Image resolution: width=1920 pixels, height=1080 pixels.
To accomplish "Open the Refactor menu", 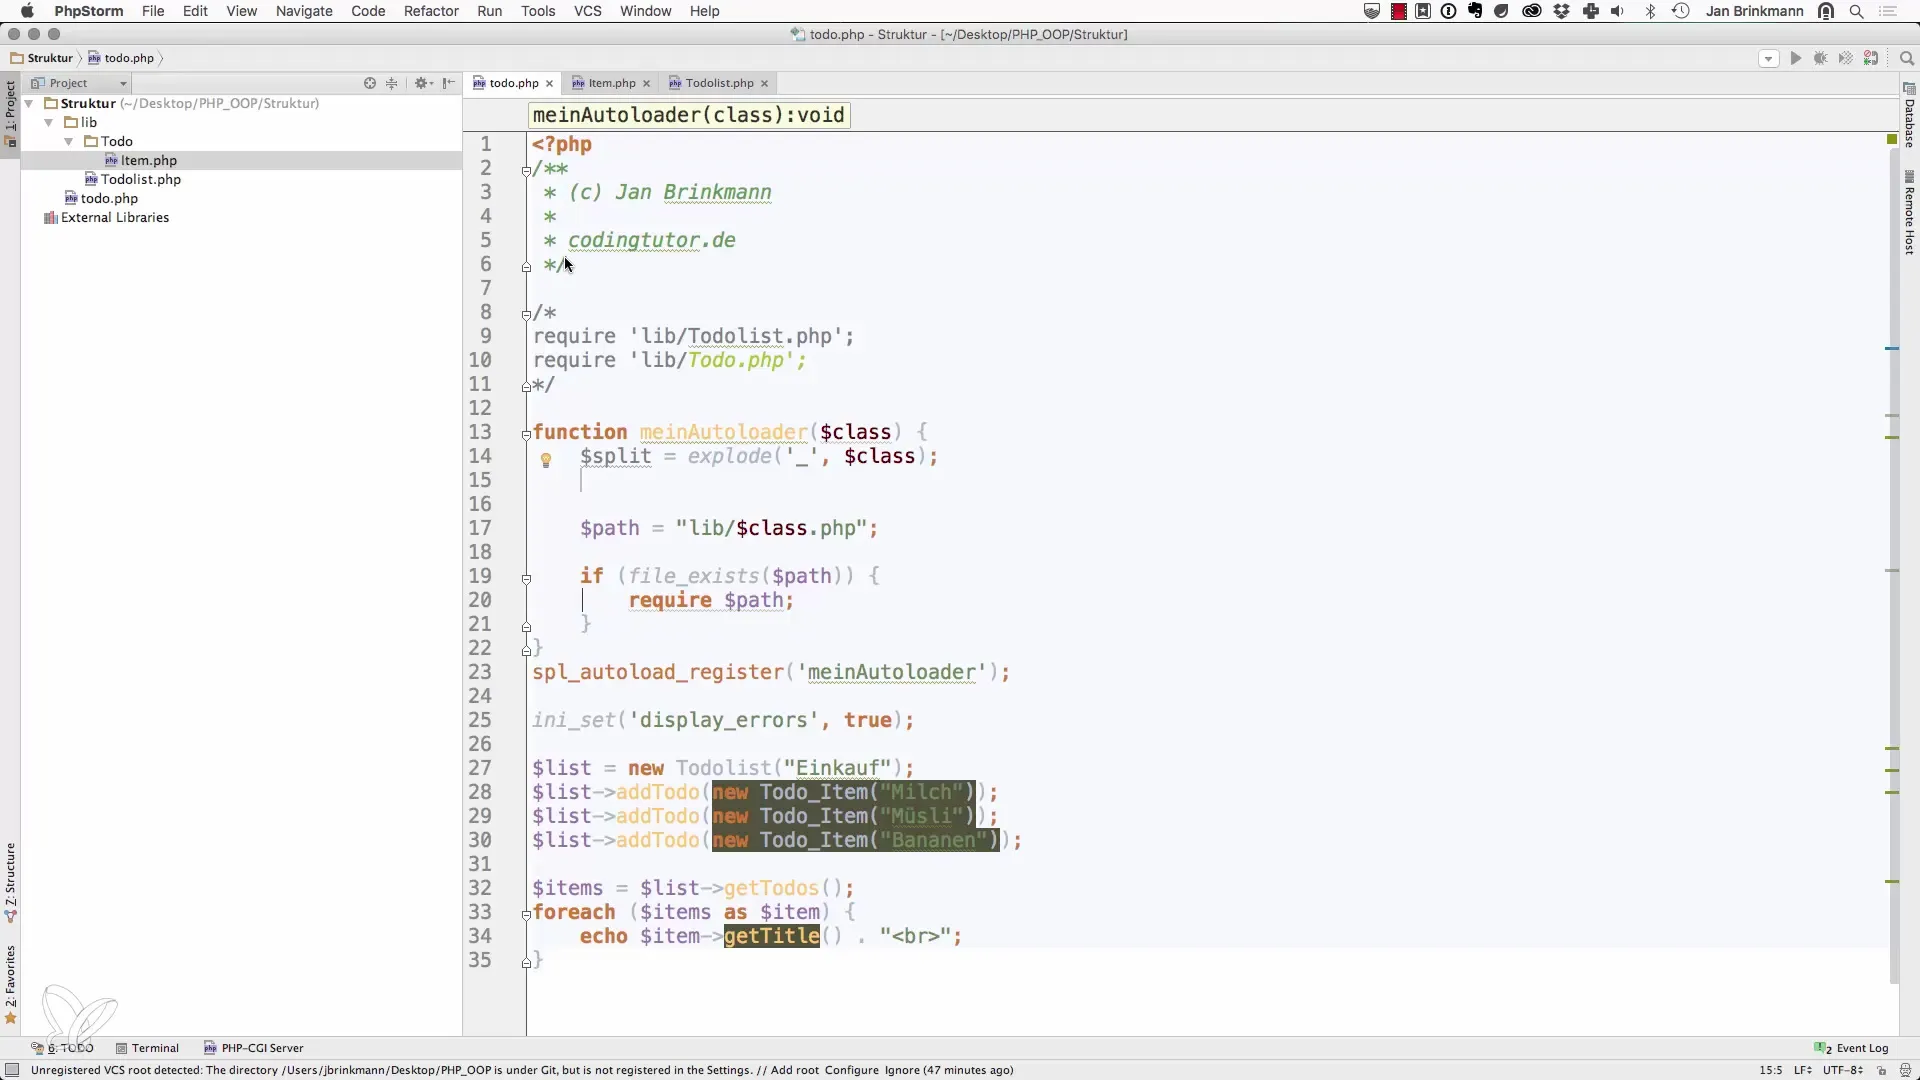I will (x=431, y=11).
